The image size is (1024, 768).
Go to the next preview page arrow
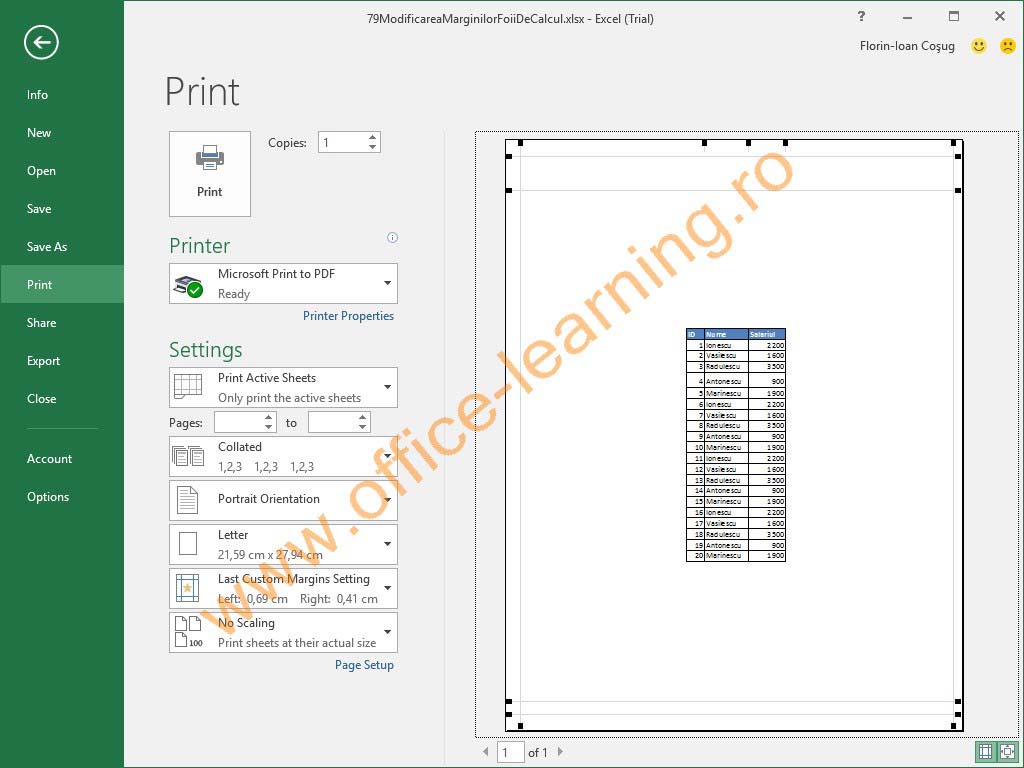click(x=560, y=752)
